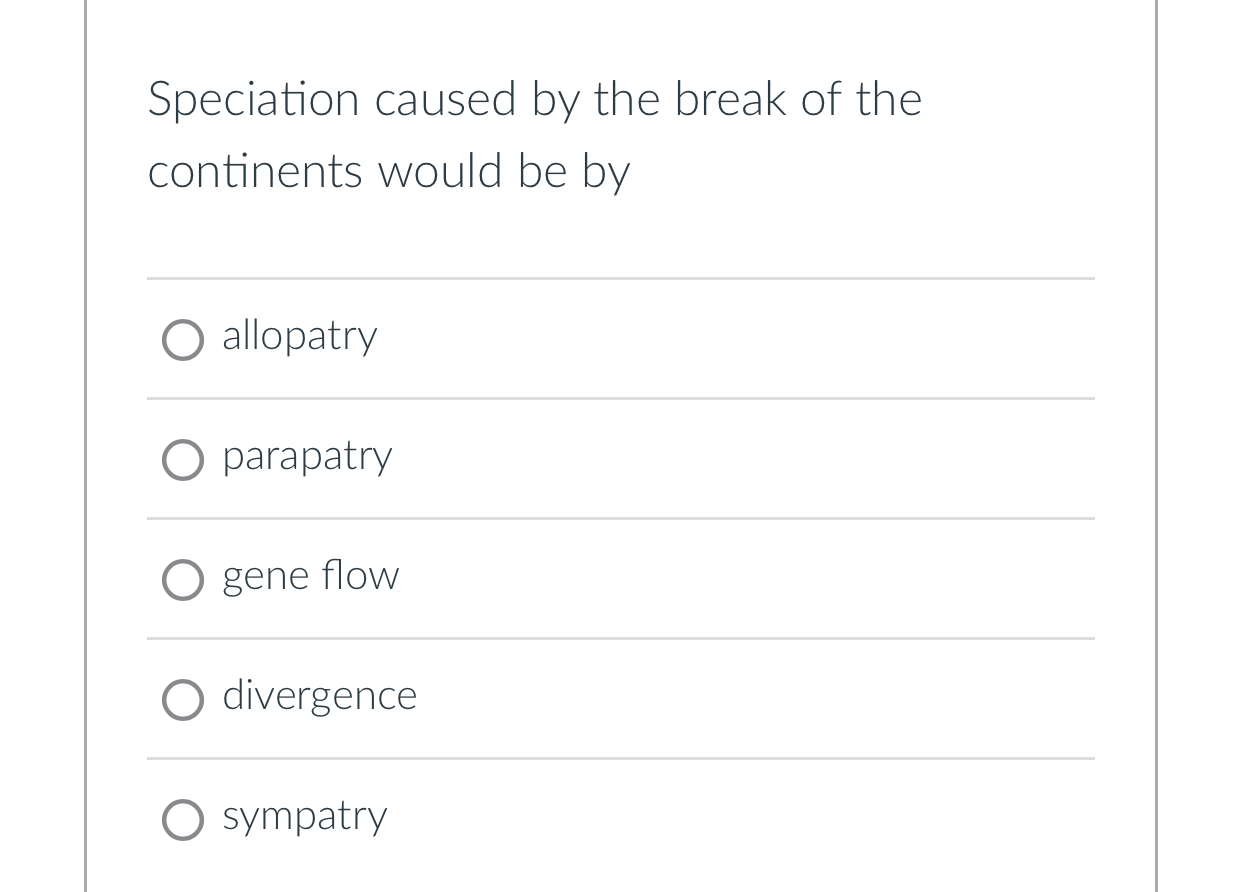
Task: Mark allopatry for the continental break question
Action: [x=183, y=340]
